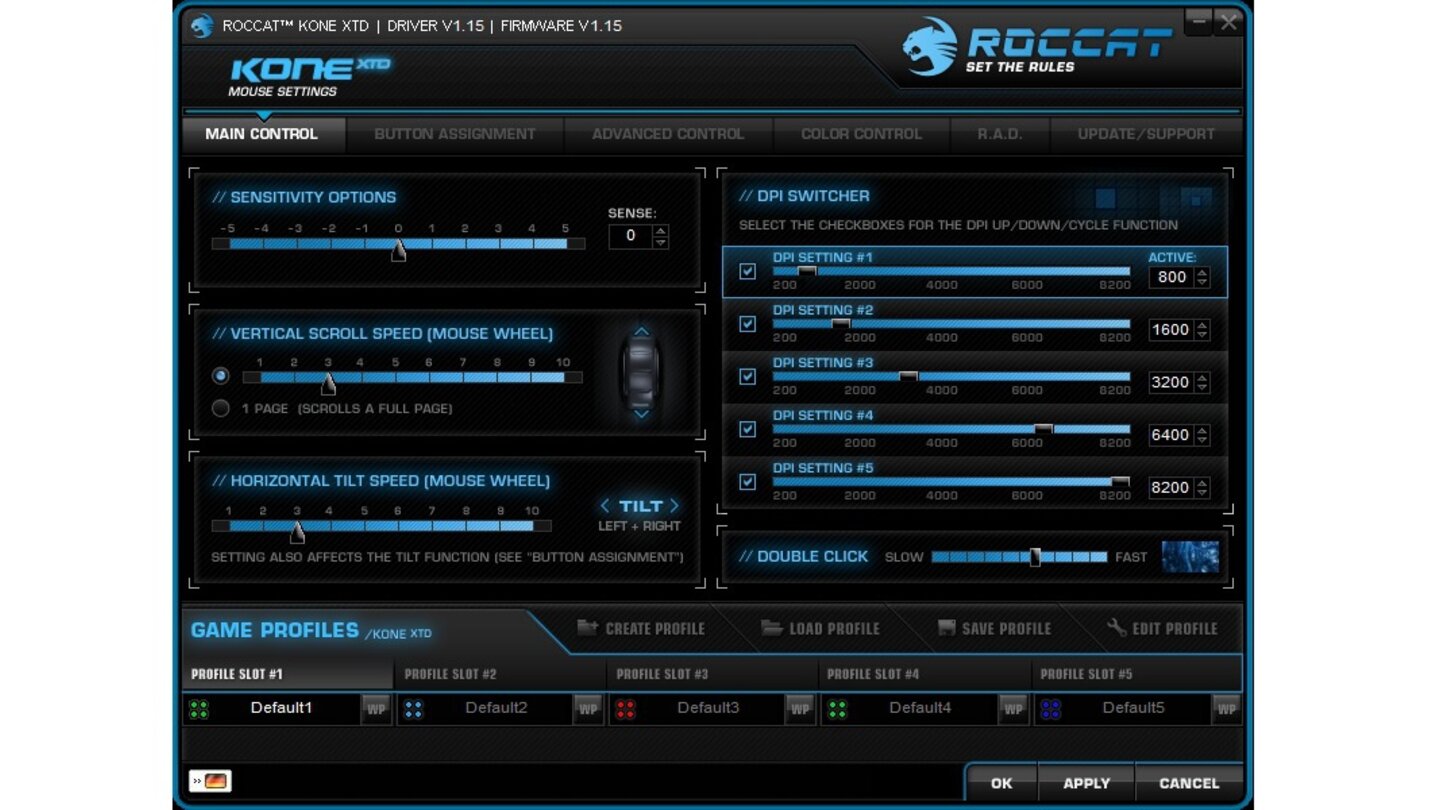
Task: Minimize the ROCCAT driver window
Action: (x=1198, y=21)
